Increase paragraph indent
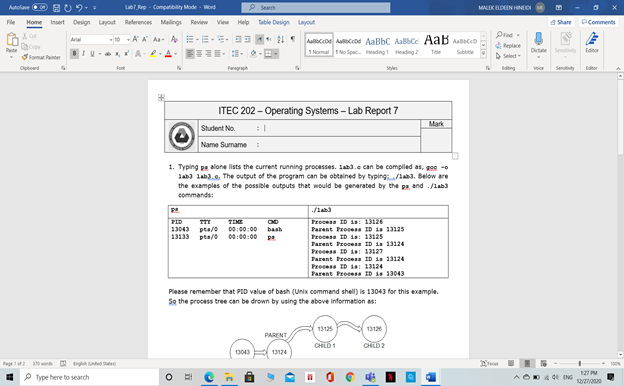The image size is (624, 386). point(248,39)
